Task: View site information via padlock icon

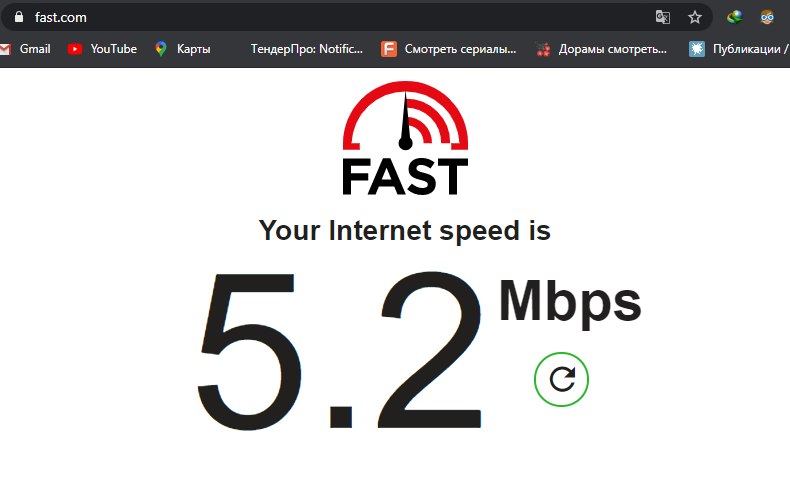Action: (x=19, y=17)
